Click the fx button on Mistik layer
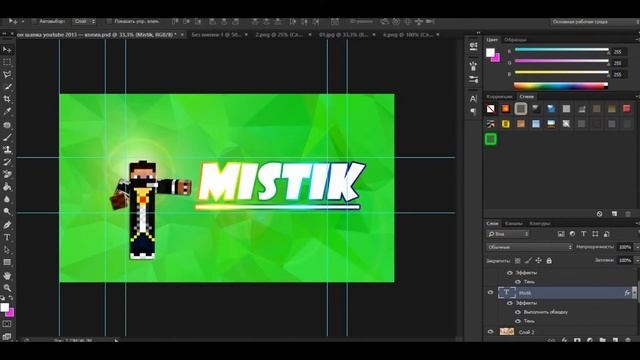This screenshot has width=640, height=360. click(627, 293)
